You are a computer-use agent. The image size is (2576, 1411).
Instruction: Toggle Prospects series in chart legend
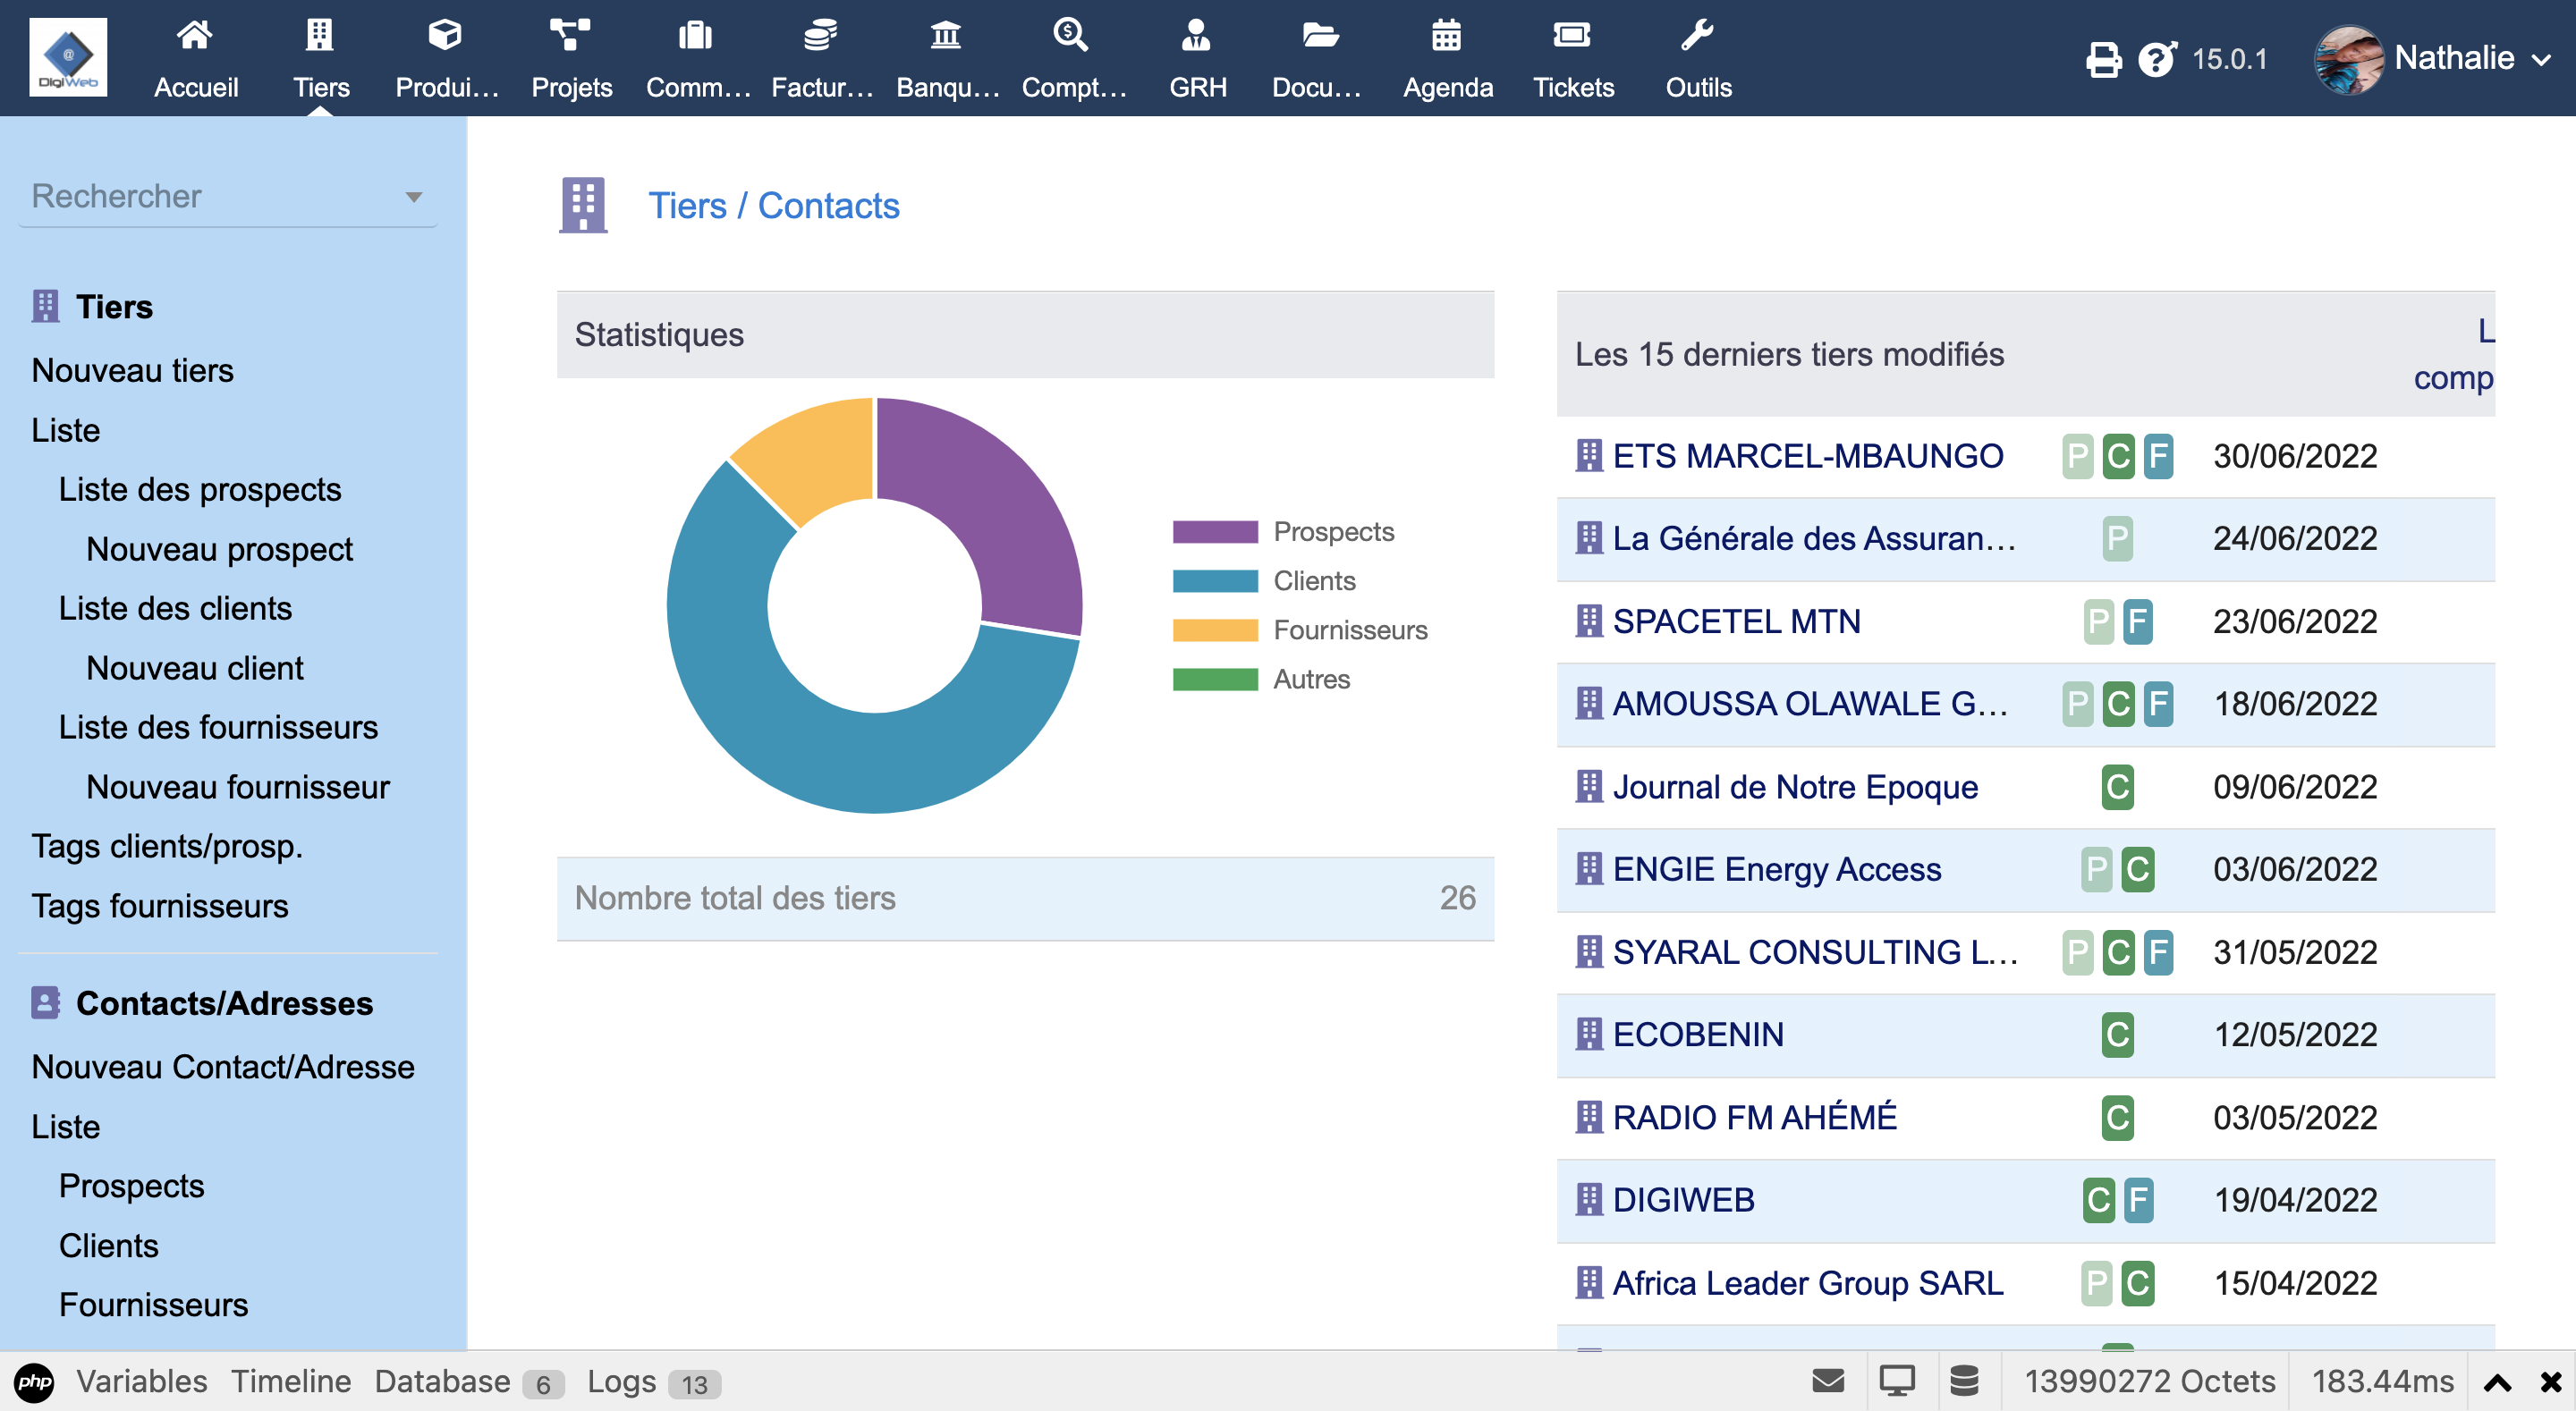(1332, 531)
